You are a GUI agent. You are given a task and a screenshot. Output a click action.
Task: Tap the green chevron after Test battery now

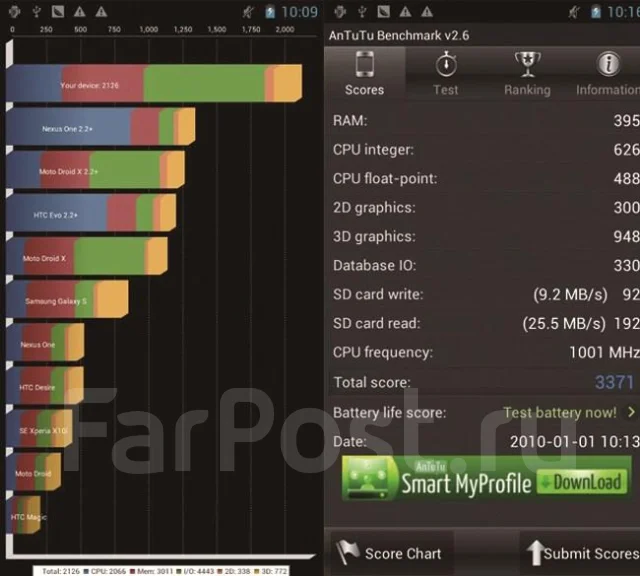pyautogui.click(x=631, y=412)
